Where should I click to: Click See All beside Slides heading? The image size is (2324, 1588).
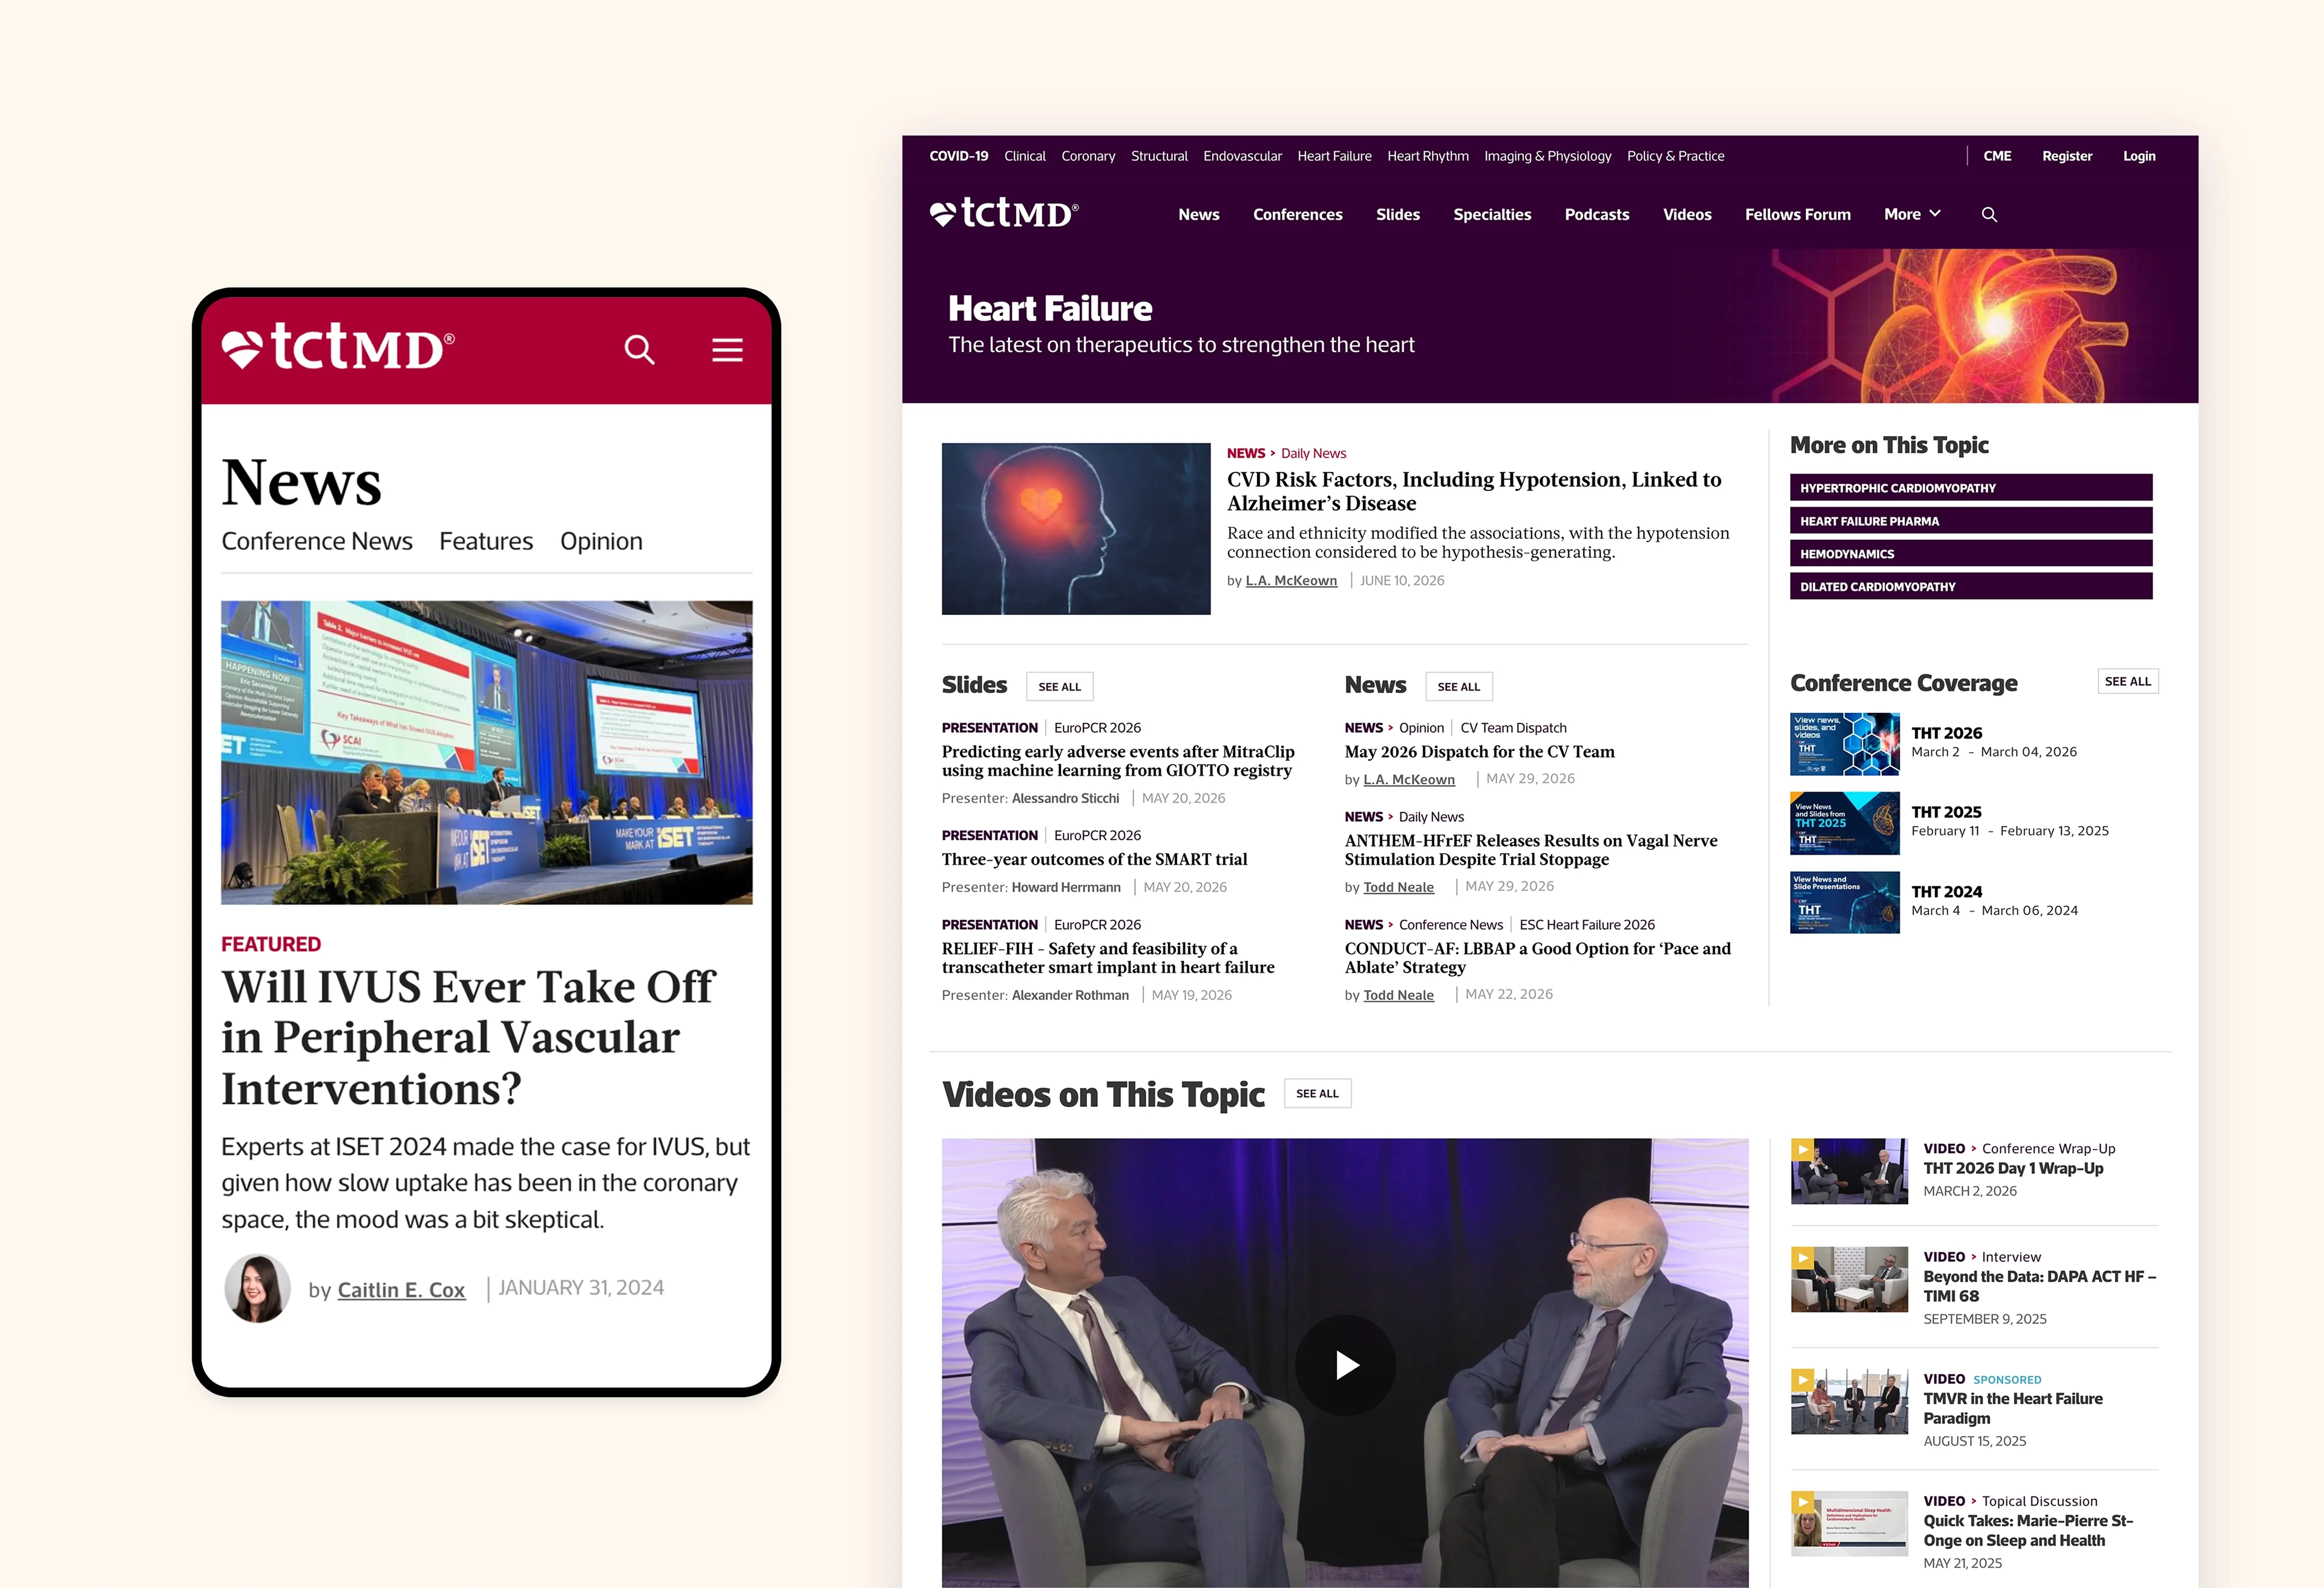click(1059, 687)
